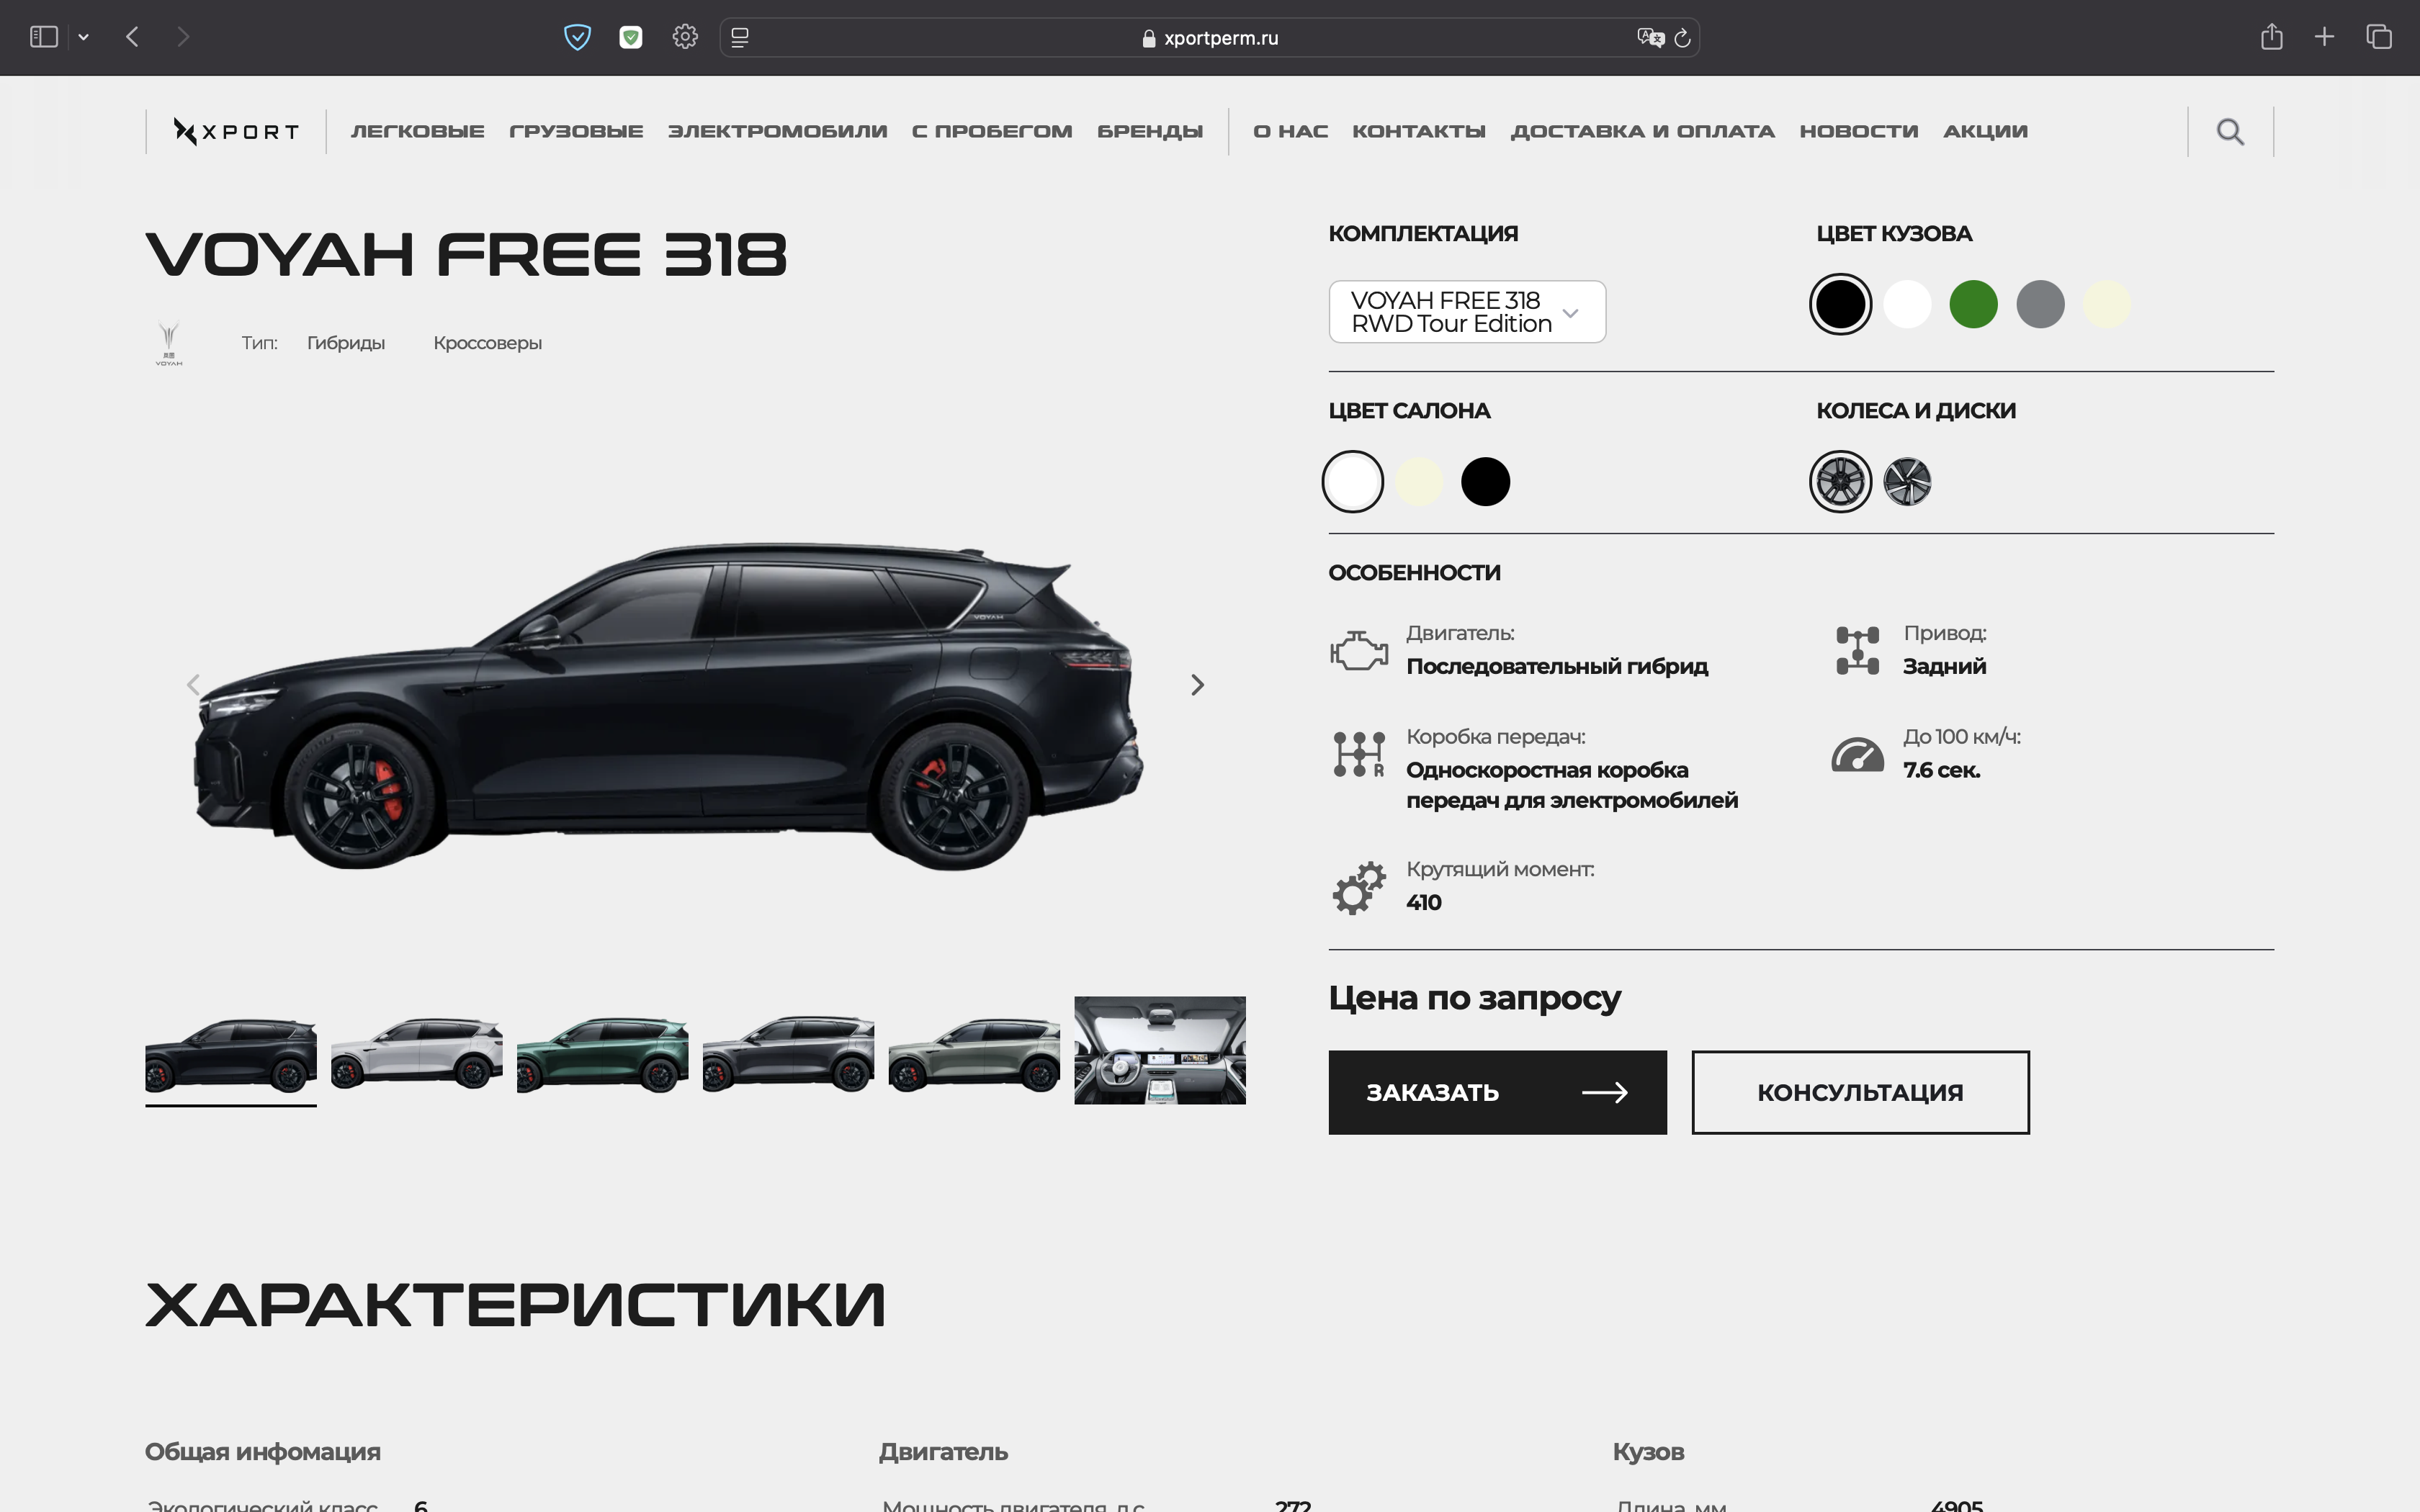This screenshot has height=1512, width=2420.
Task: Open the НОВОСТИ page
Action: [x=1859, y=131]
